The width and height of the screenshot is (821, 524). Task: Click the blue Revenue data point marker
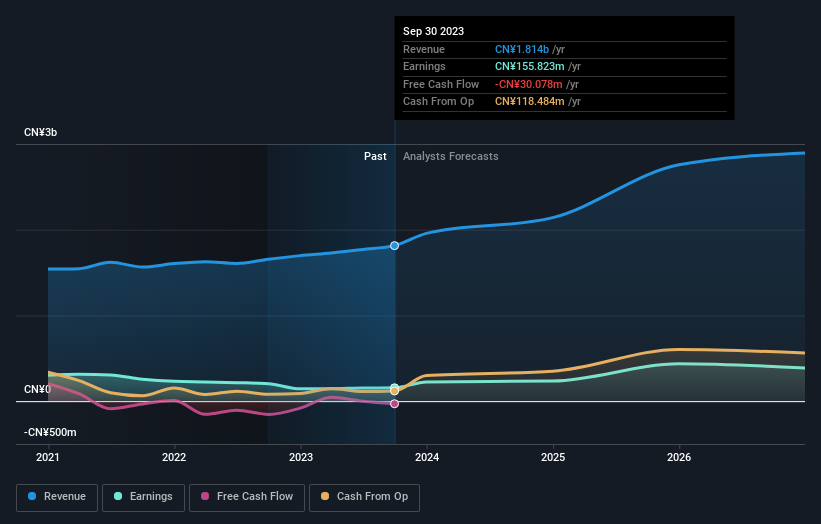(x=394, y=246)
